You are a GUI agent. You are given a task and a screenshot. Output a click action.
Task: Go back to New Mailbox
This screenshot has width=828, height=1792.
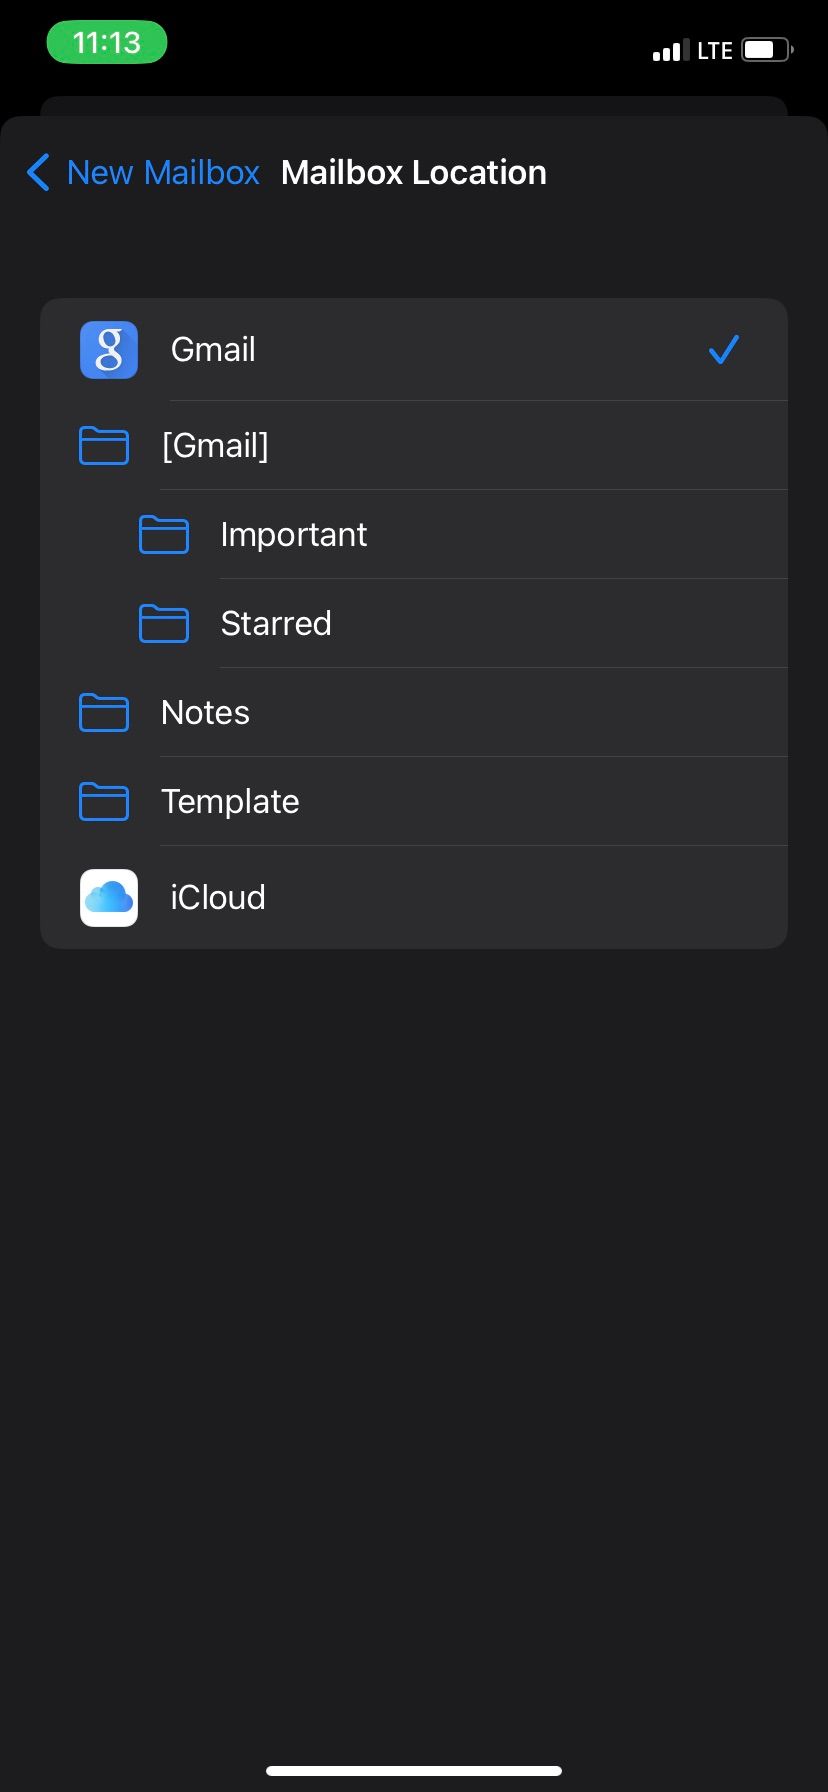(144, 173)
